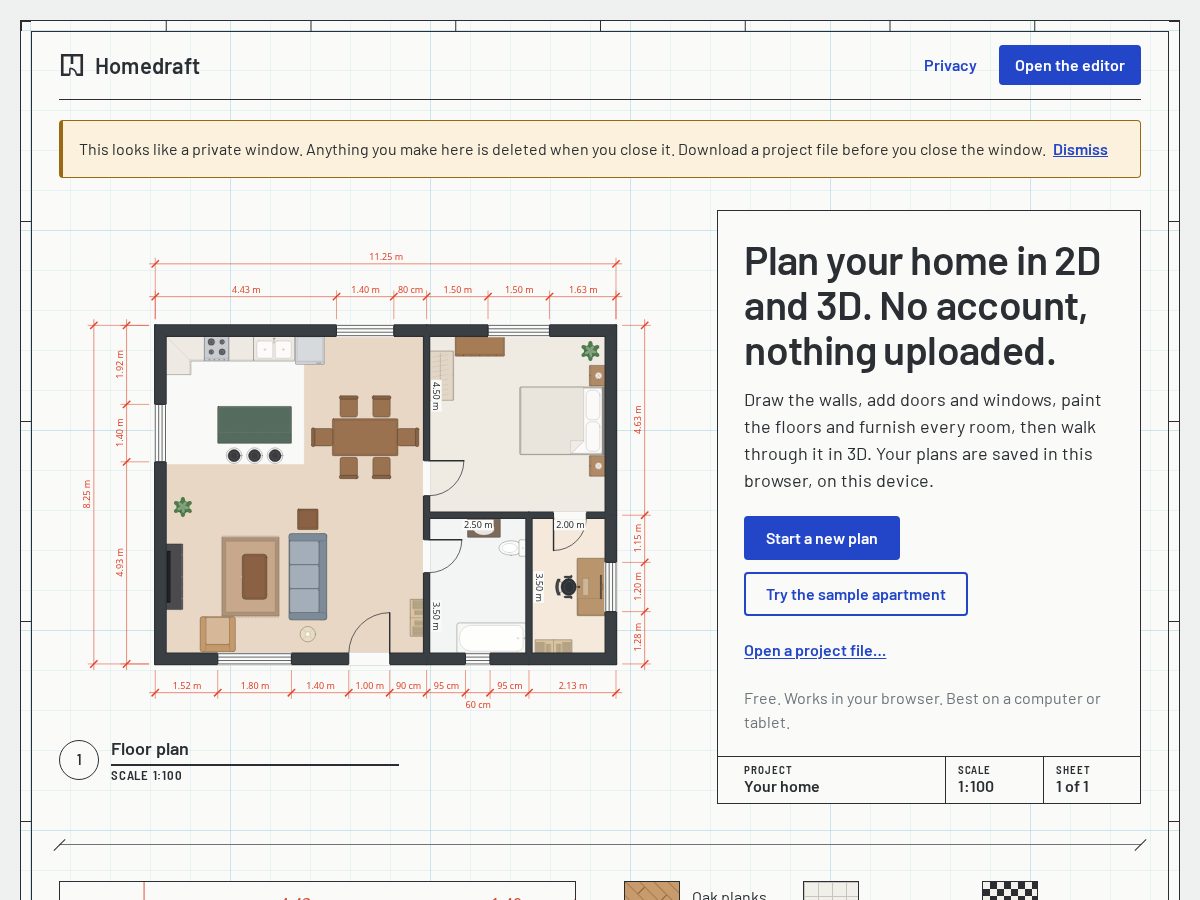Click the 8.25 m overall height dimension
The image size is (1200, 900).
pyautogui.click(x=87, y=494)
